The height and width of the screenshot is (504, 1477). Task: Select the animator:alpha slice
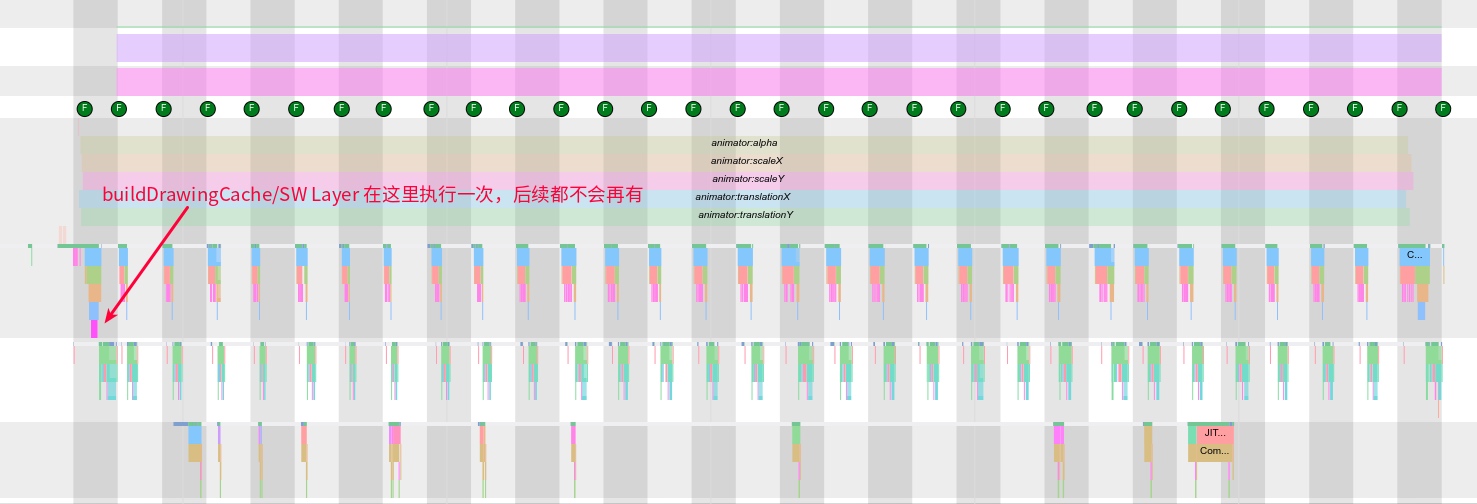(744, 143)
